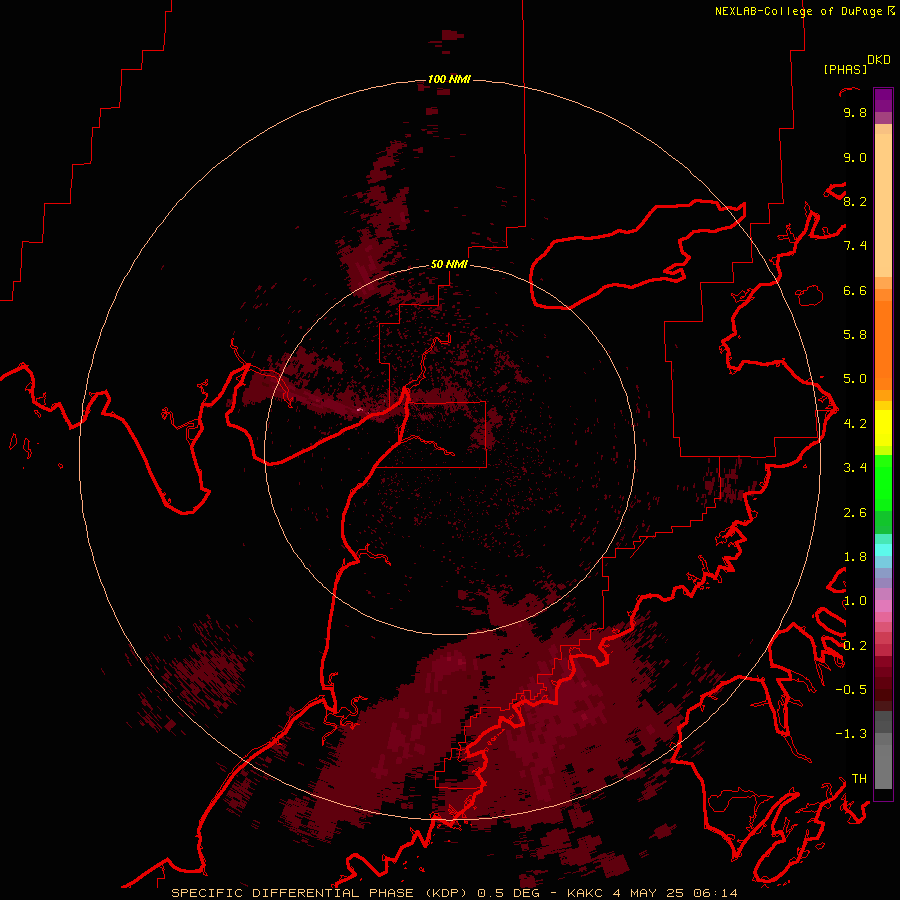The width and height of the screenshot is (900, 900).
Task: Click the 0.2 legend value
Action: click(x=855, y=646)
